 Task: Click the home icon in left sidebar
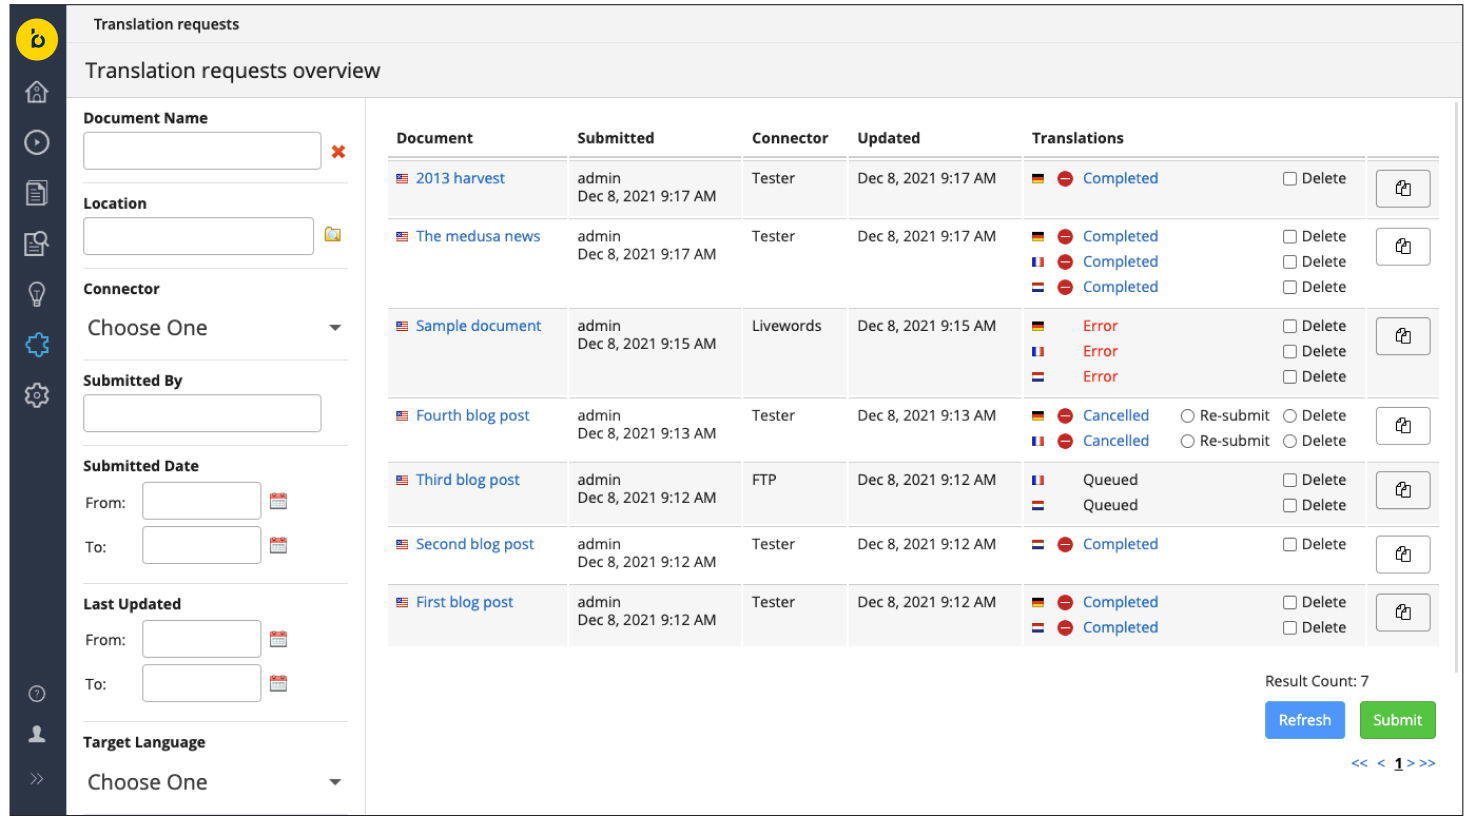[37, 93]
